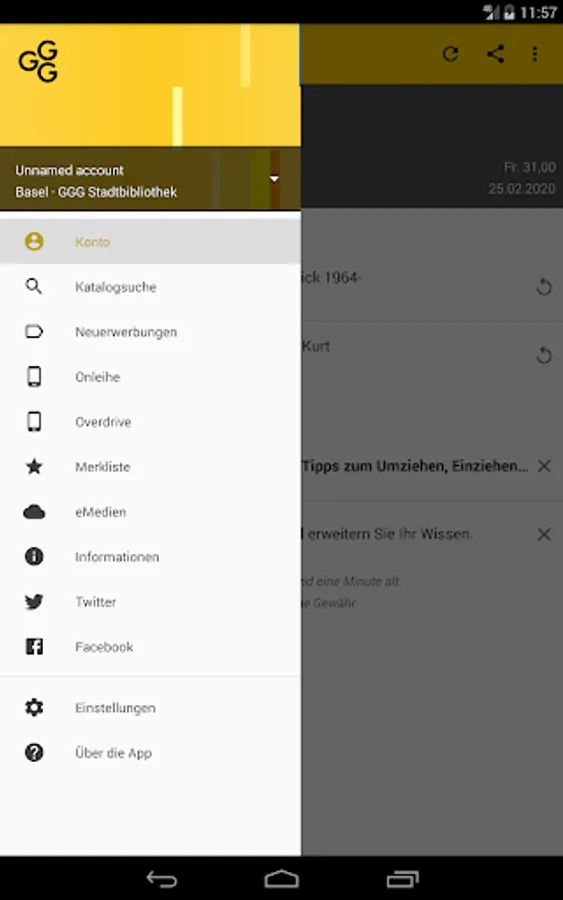Image resolution: width=563 pixels, height=900 pixels.
Task: Tap the share icon in toolbar
Action: click(x=495, y=54)
